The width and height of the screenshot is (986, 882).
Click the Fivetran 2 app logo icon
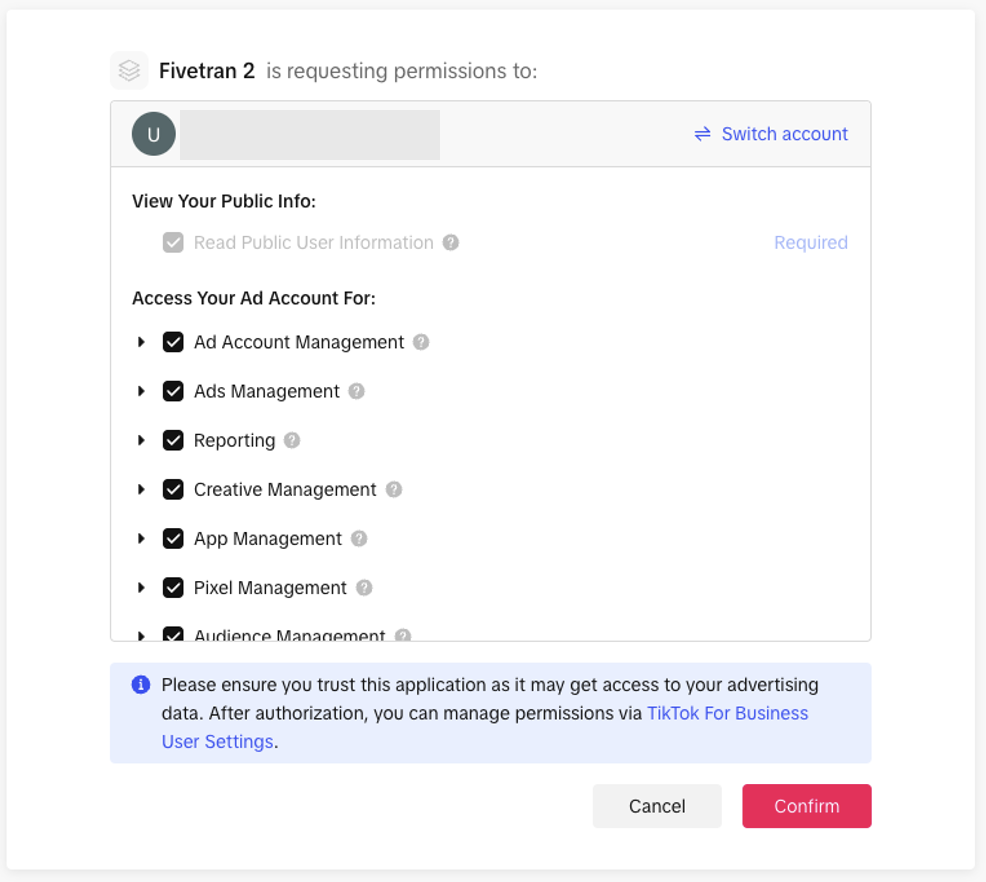129,71
